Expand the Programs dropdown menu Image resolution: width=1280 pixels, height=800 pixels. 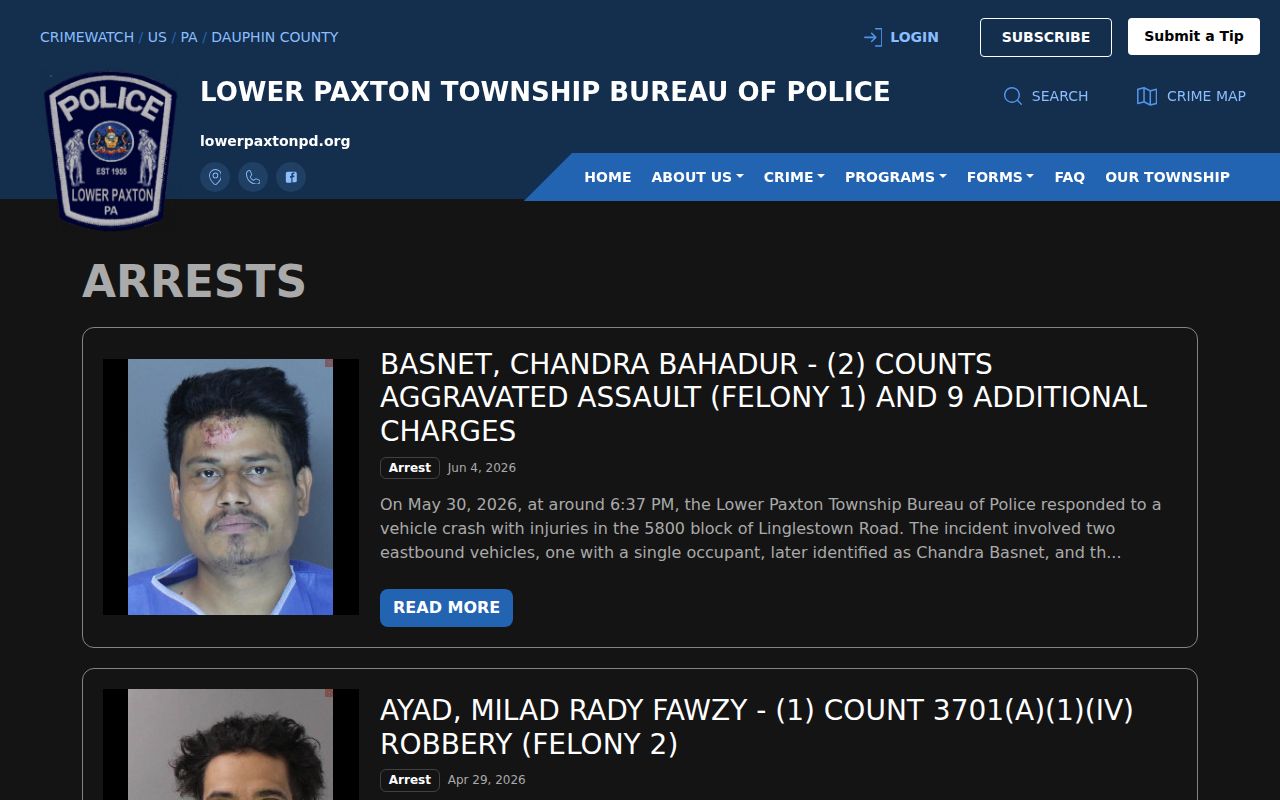[x=895, y=177]
